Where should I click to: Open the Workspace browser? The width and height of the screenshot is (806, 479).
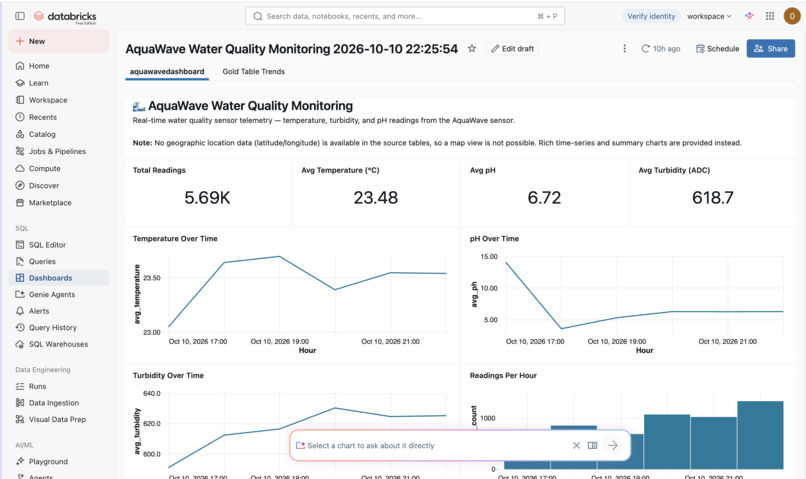click(x=59, y=100)
